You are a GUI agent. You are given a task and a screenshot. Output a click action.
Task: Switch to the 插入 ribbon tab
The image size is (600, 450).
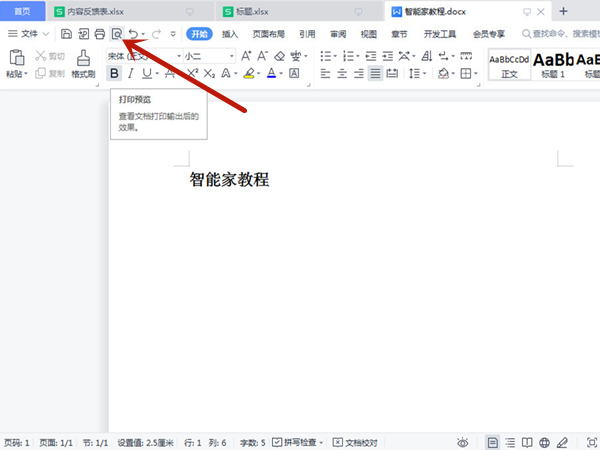tap(230, 34)
